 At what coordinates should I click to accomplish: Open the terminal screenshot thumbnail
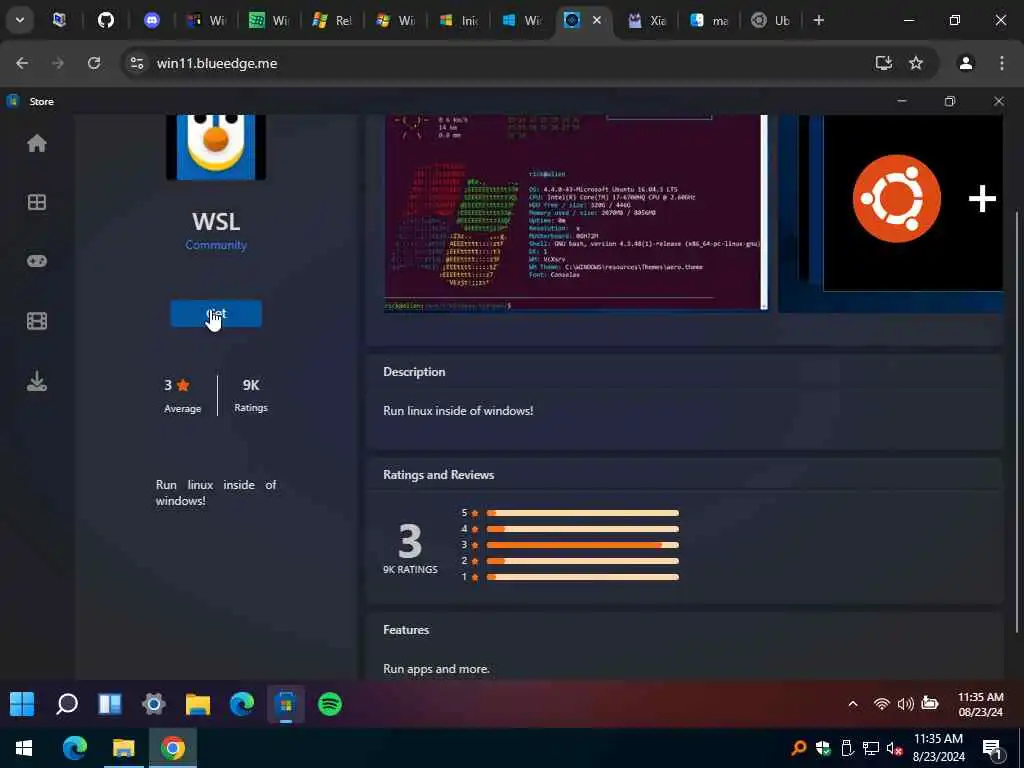coord(576,213)
